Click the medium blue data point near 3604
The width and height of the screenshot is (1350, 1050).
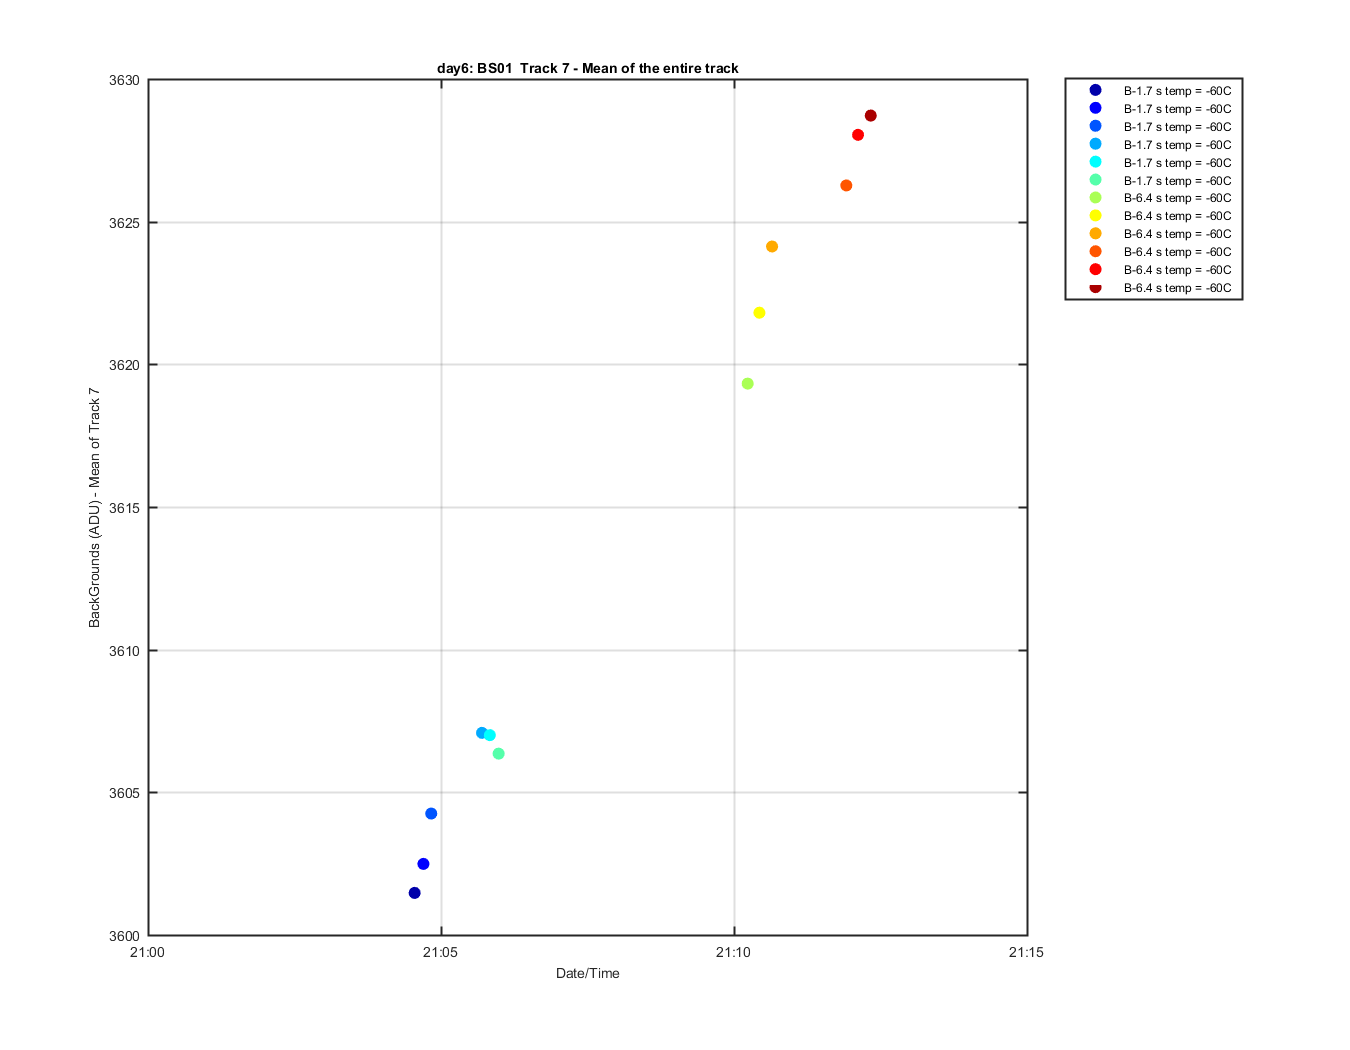coord(431,814)
